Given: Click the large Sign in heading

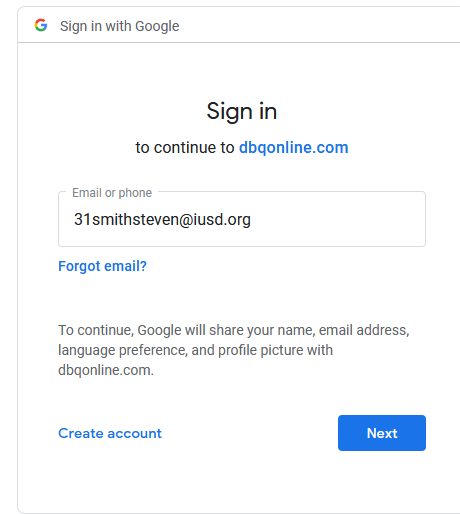Looking at the screenshot, I should tap(242, 111).
